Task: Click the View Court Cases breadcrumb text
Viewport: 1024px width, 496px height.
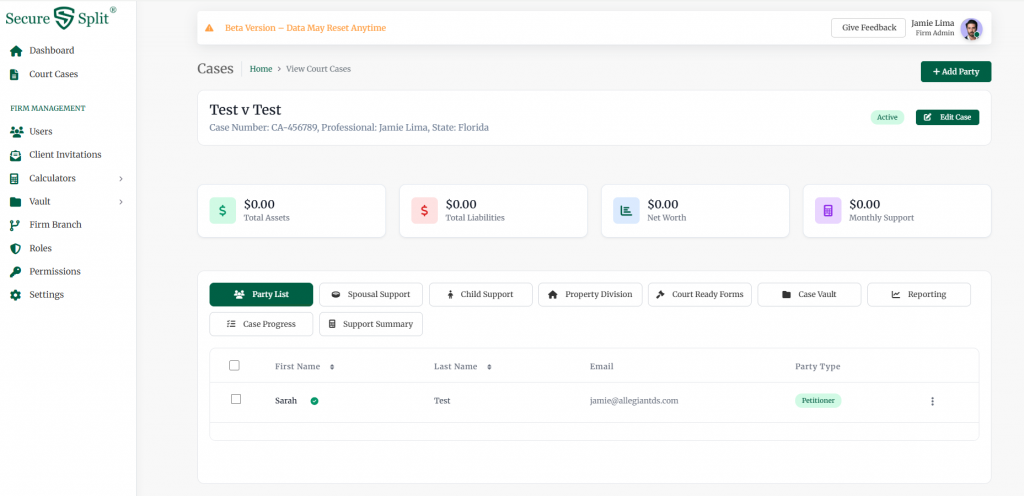Action: 319,69
